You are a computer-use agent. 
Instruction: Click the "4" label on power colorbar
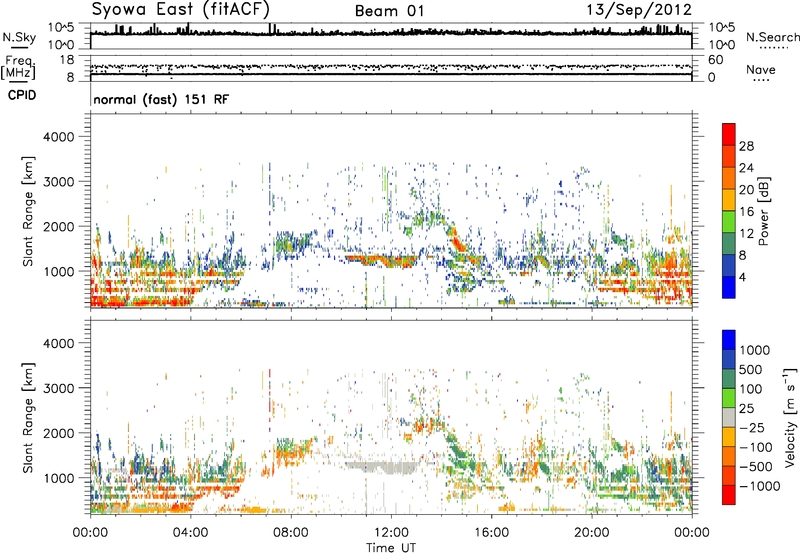(742, 278)
